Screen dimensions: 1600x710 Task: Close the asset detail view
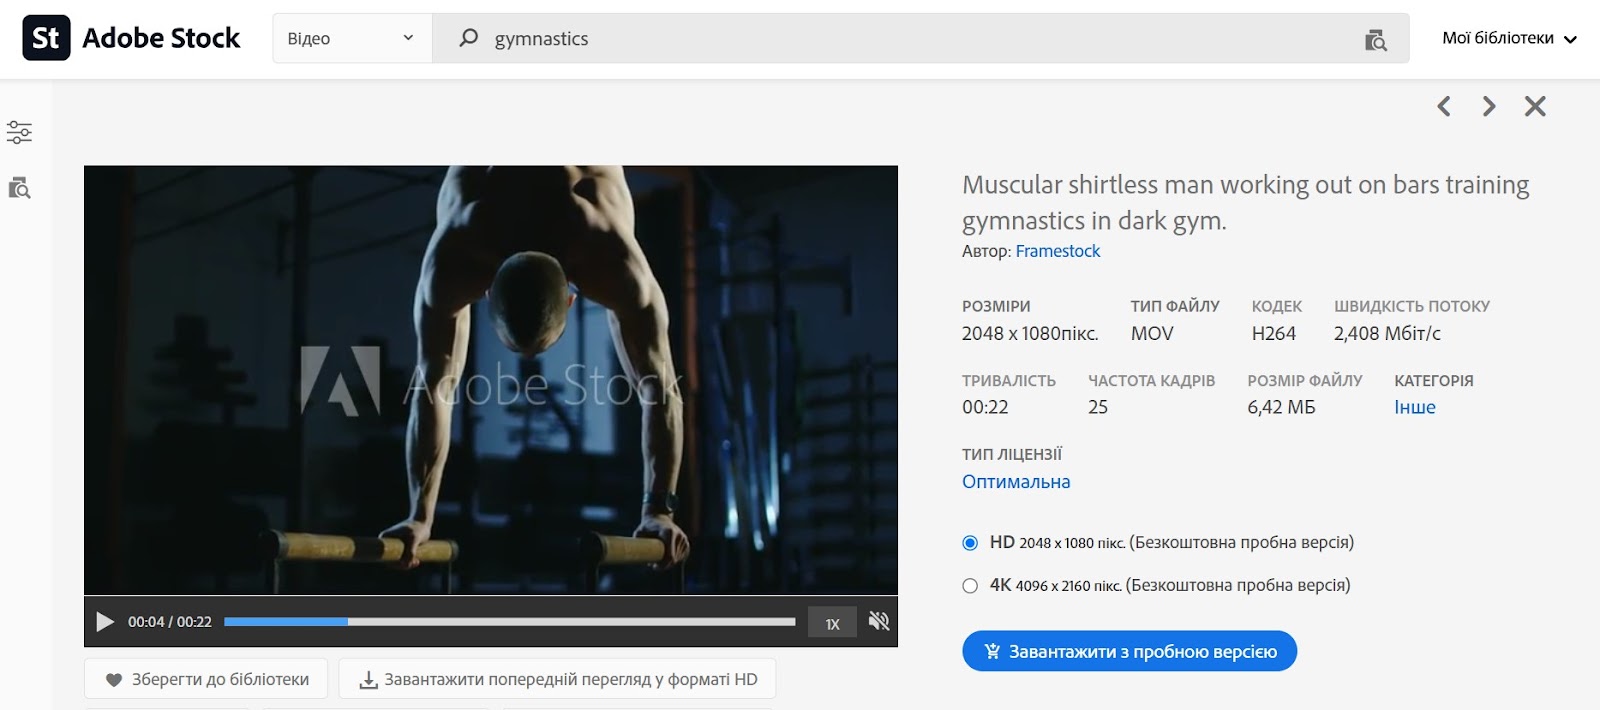(x=1535, y=106)
